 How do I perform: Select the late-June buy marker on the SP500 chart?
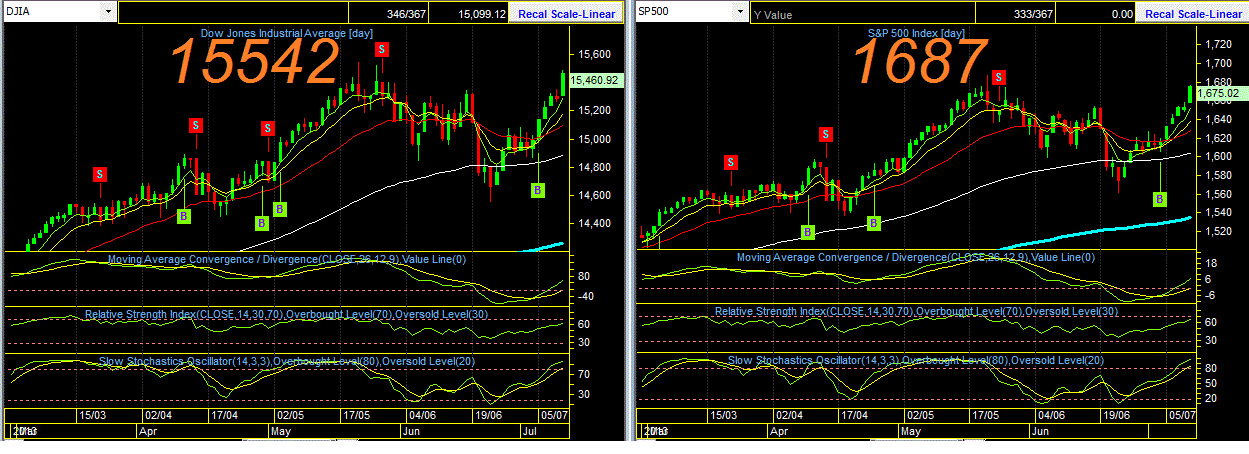1160,199
